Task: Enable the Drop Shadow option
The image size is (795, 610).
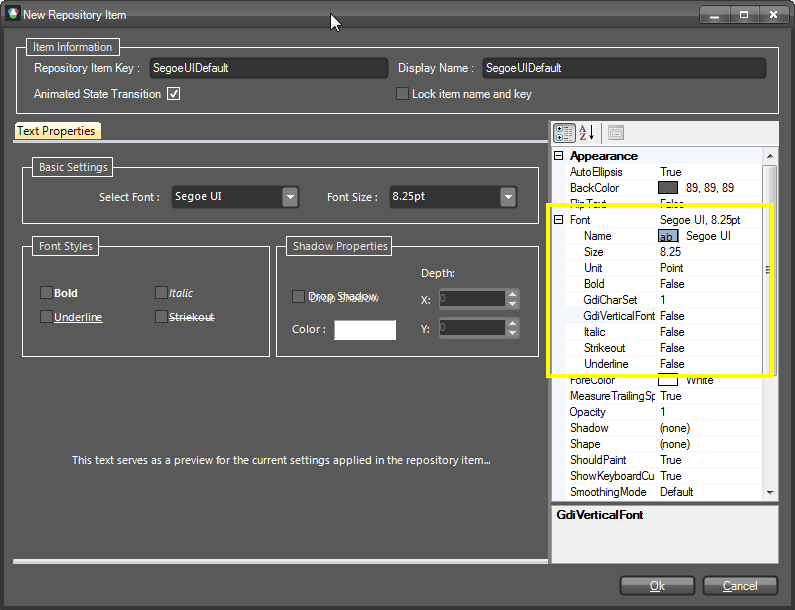Action: tap(298, 297)
